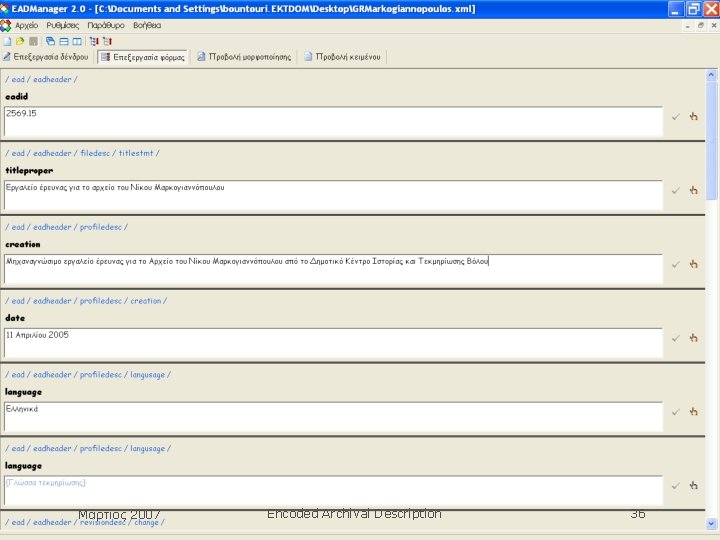This screenshot has width=720, height=540.
Task: Open the Αρχείο menu
Action: coord(27,26)
